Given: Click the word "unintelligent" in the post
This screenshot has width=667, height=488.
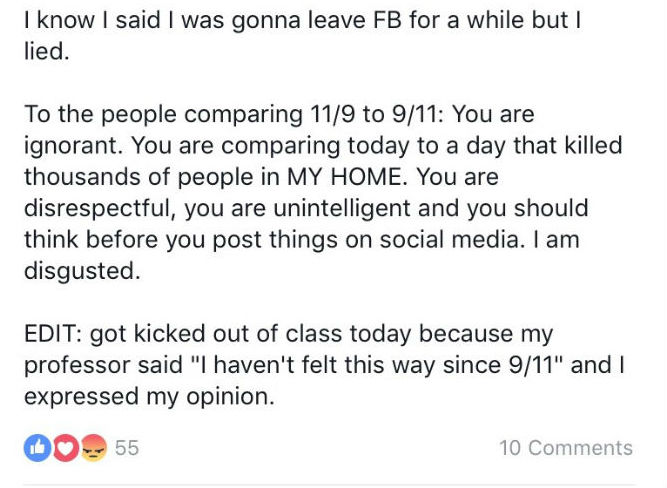Looking at the screenshot, I should pyautogui.click(x=341, y=209).
